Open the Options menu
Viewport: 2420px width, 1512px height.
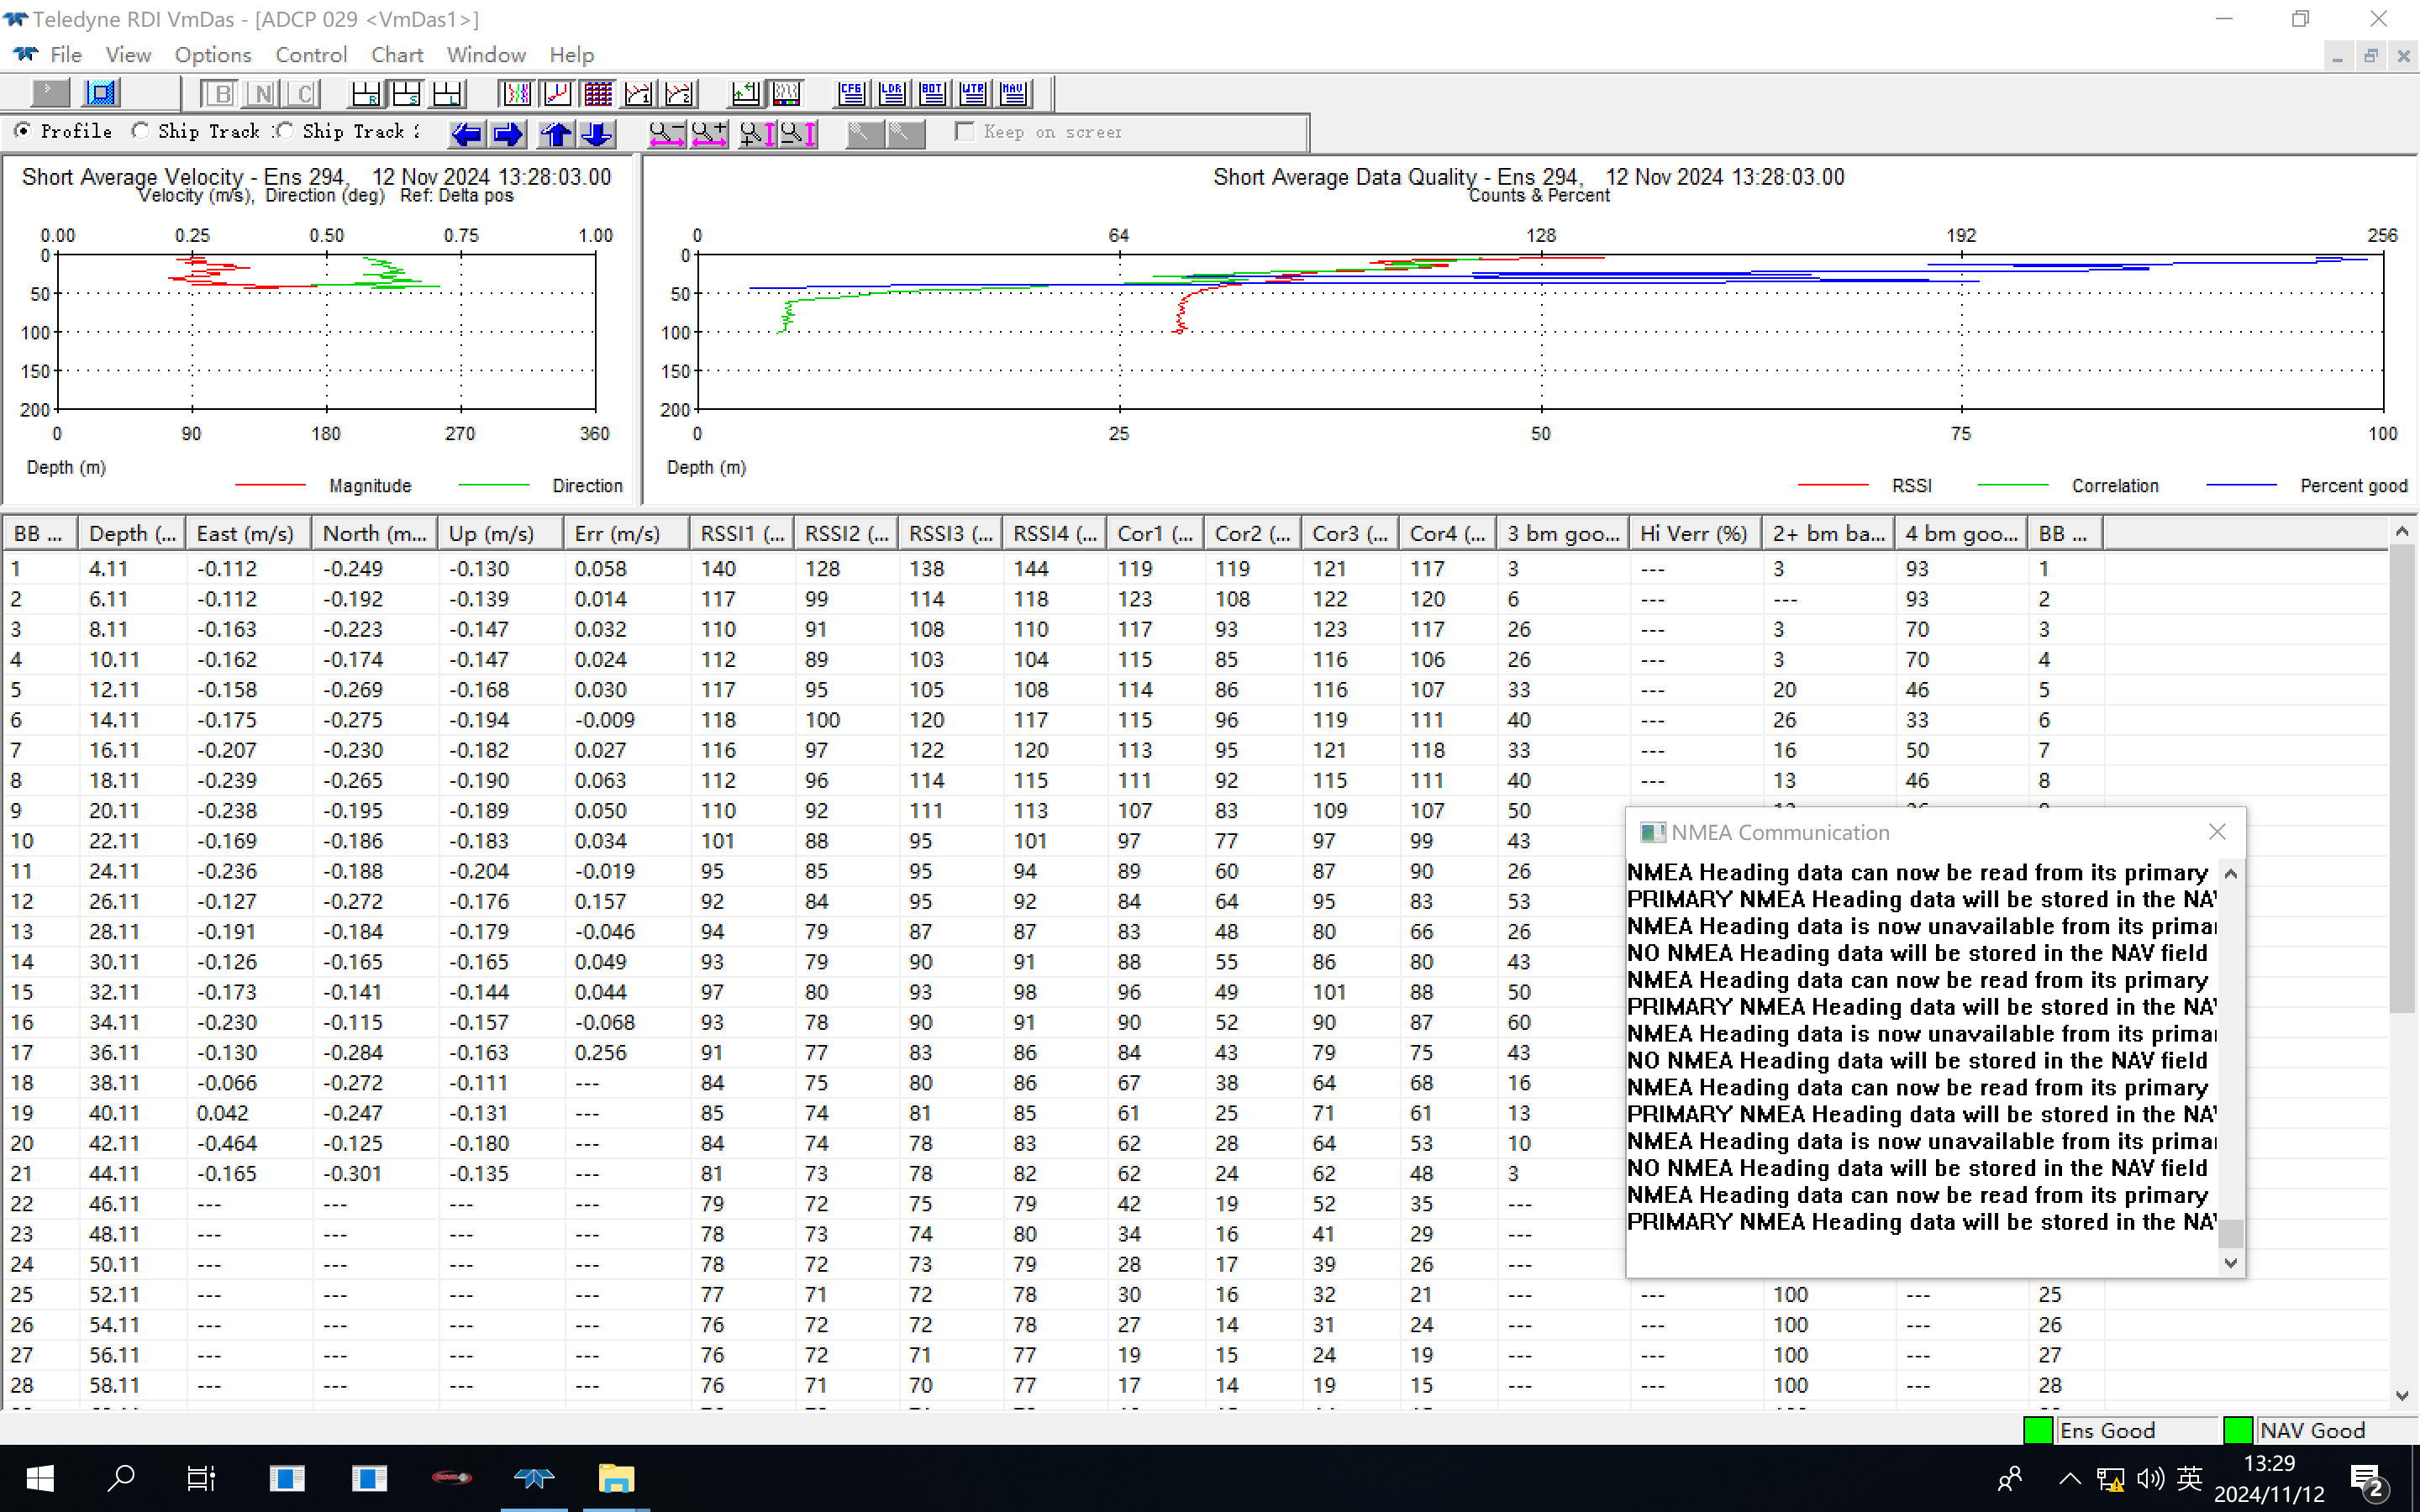pos(212,55)
